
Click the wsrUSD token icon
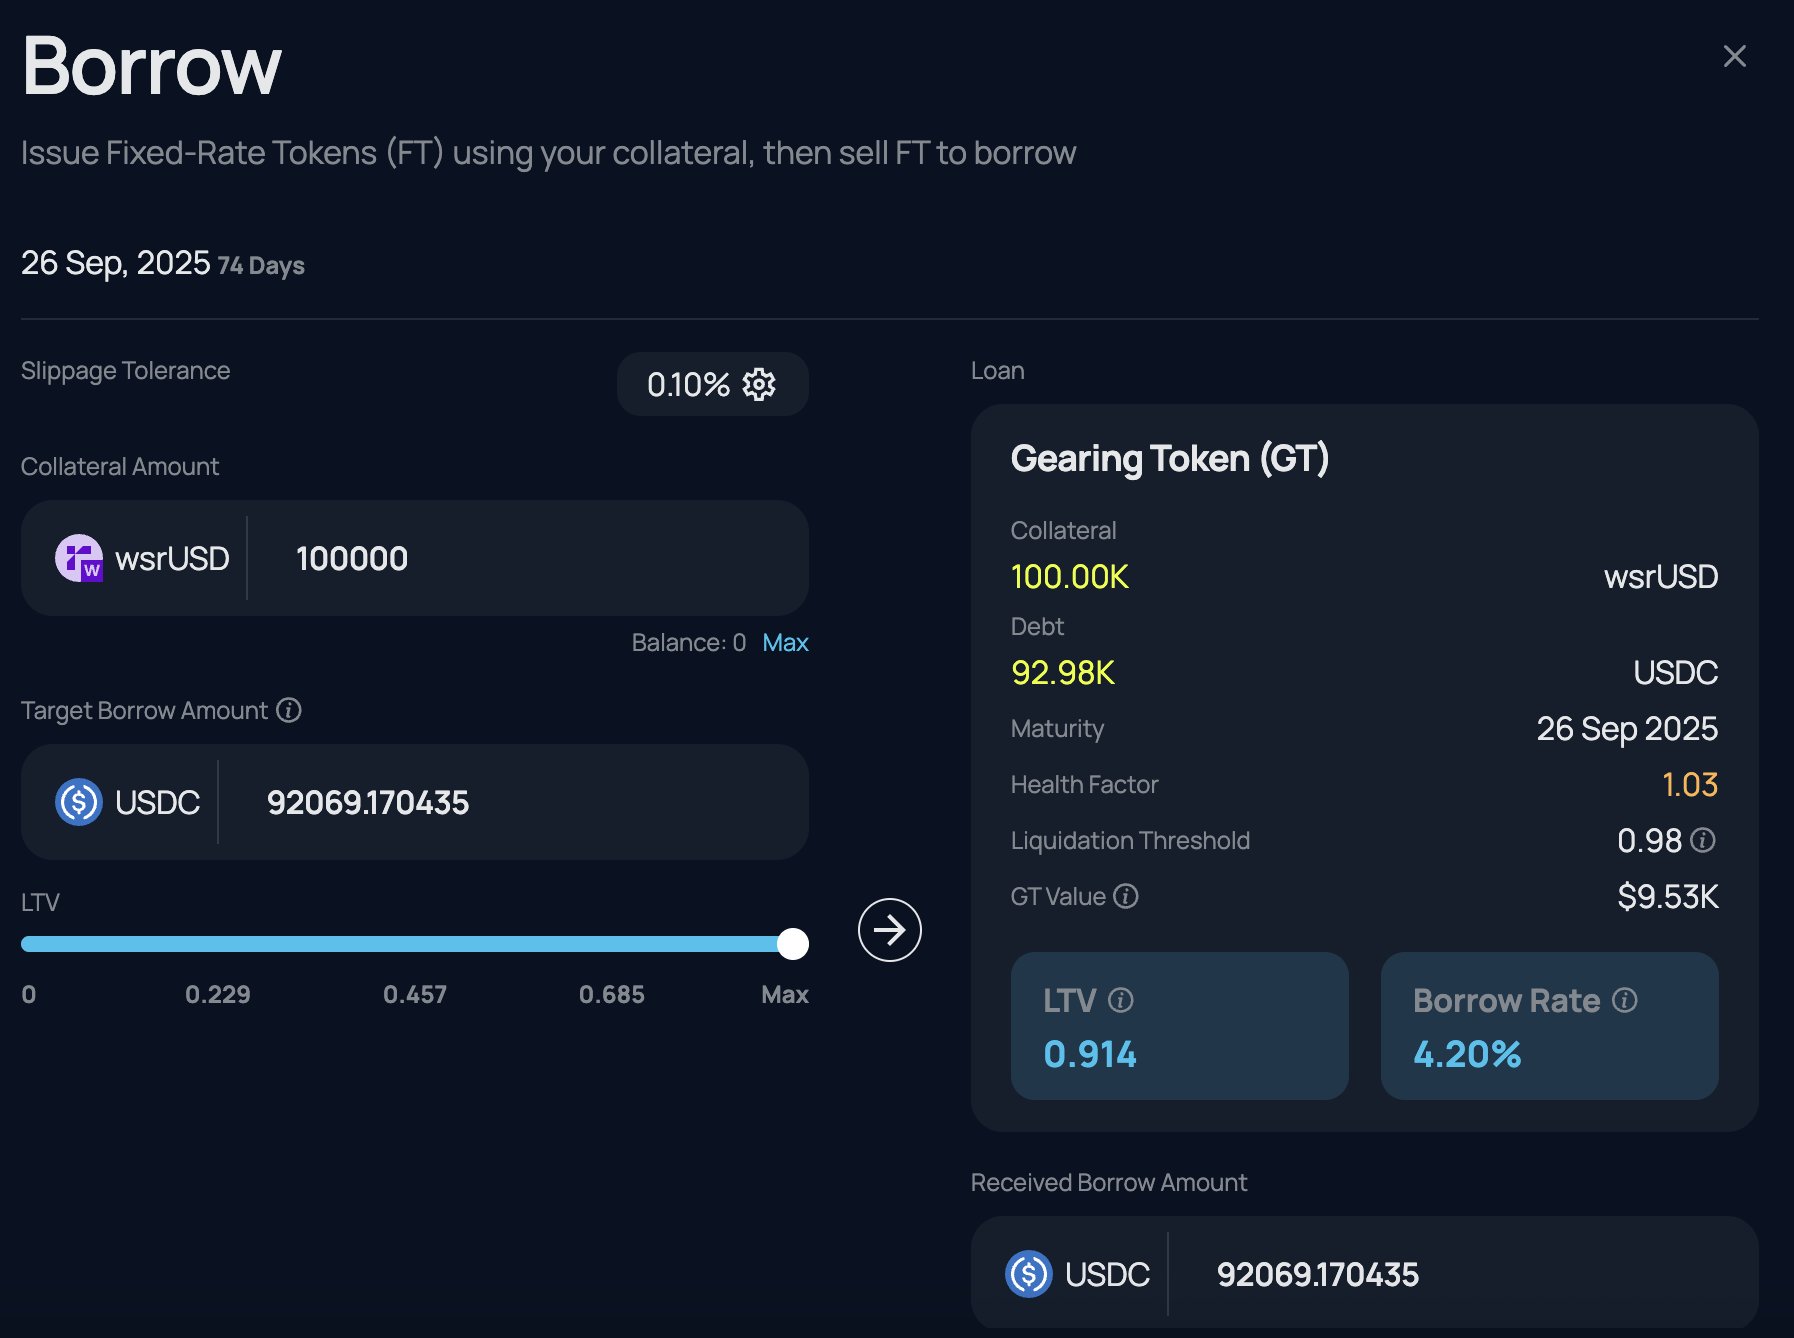coord(79,558)
